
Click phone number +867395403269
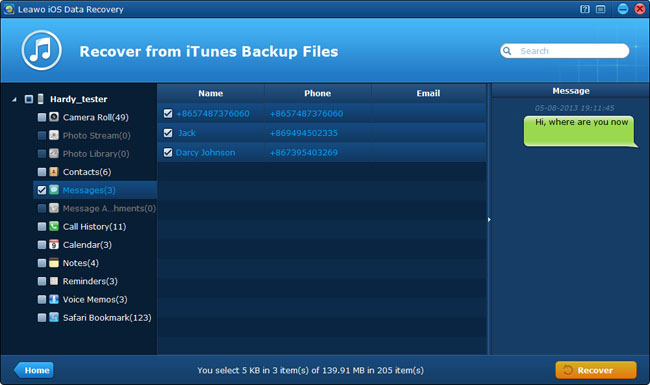click(304, 153)
